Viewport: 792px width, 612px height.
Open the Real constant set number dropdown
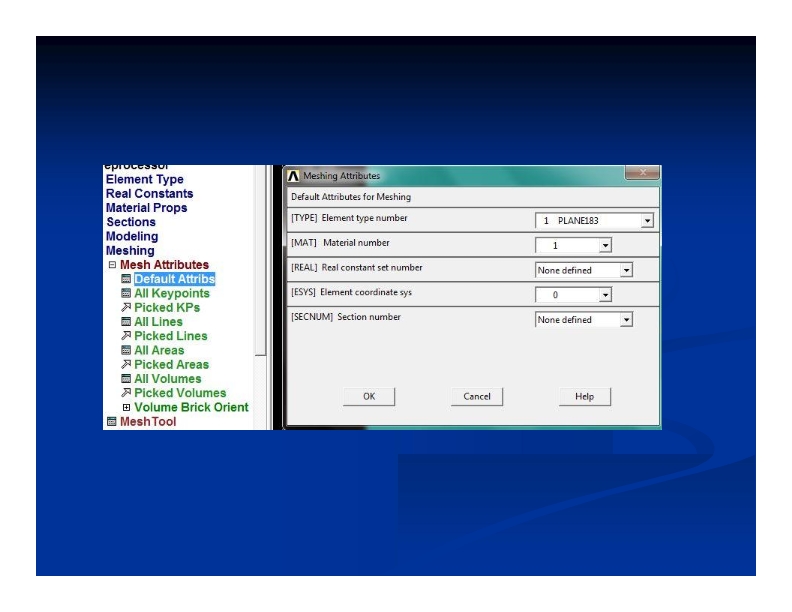(626, 270)
